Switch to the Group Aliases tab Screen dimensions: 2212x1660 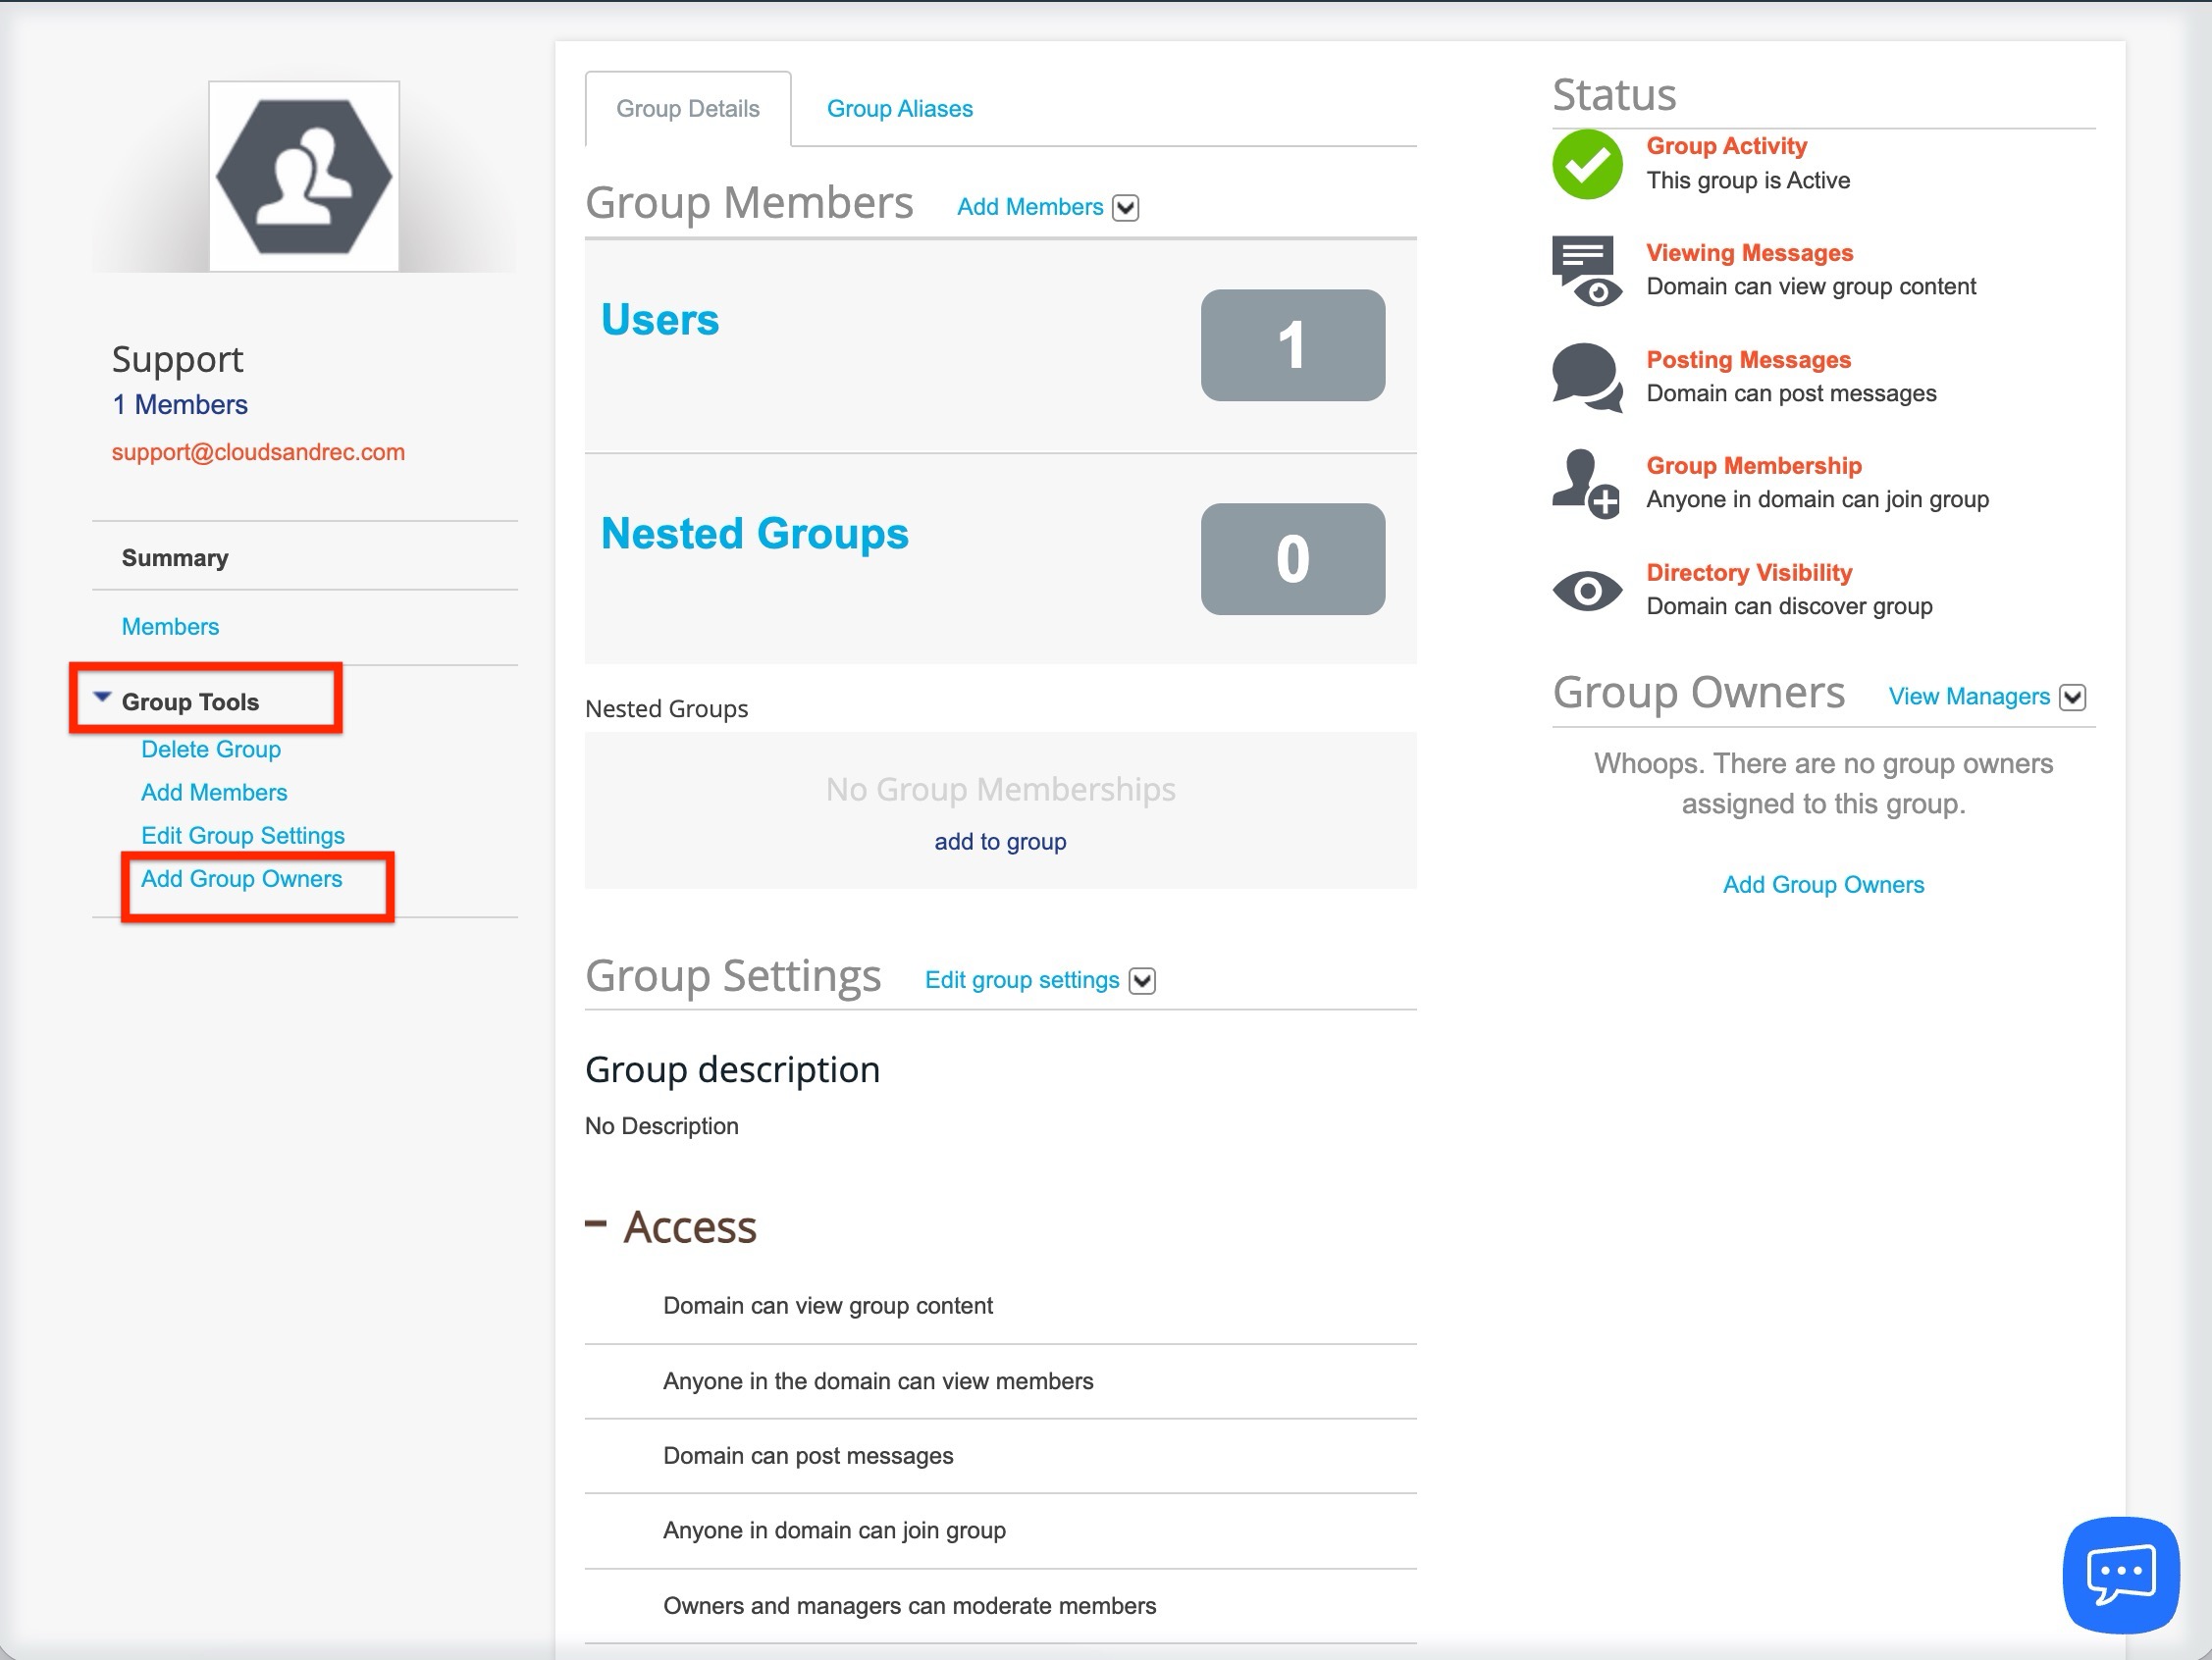pyautogui.click(x=900, y=109)
